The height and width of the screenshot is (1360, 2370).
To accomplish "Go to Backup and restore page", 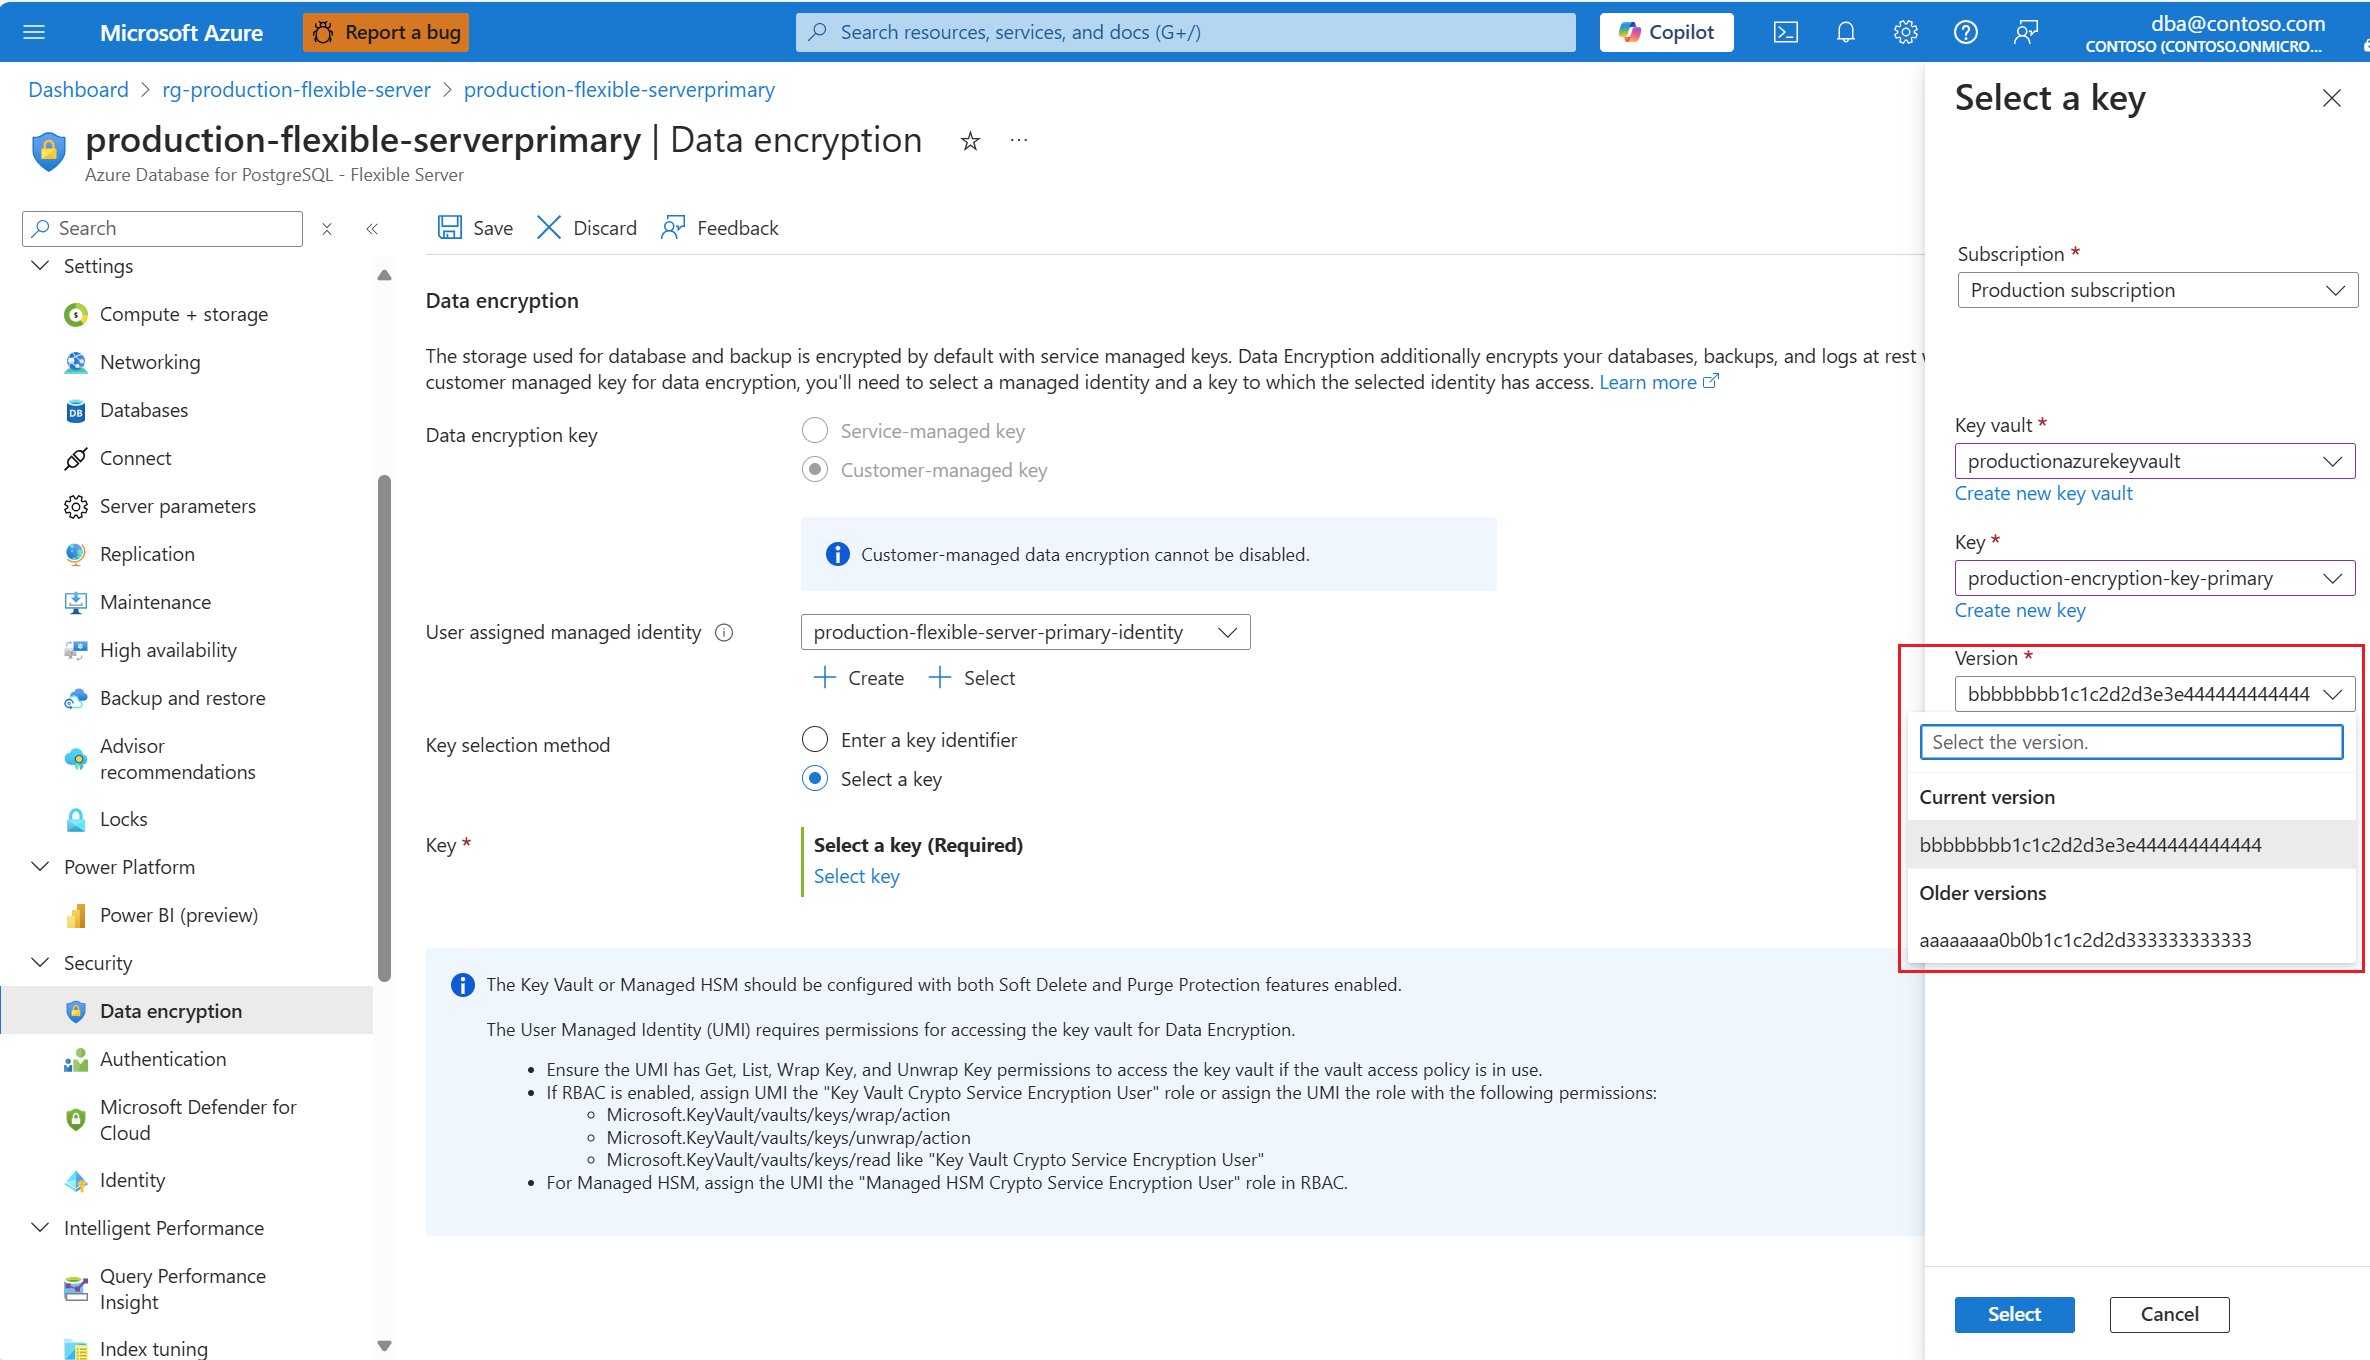I will [182, 698].
